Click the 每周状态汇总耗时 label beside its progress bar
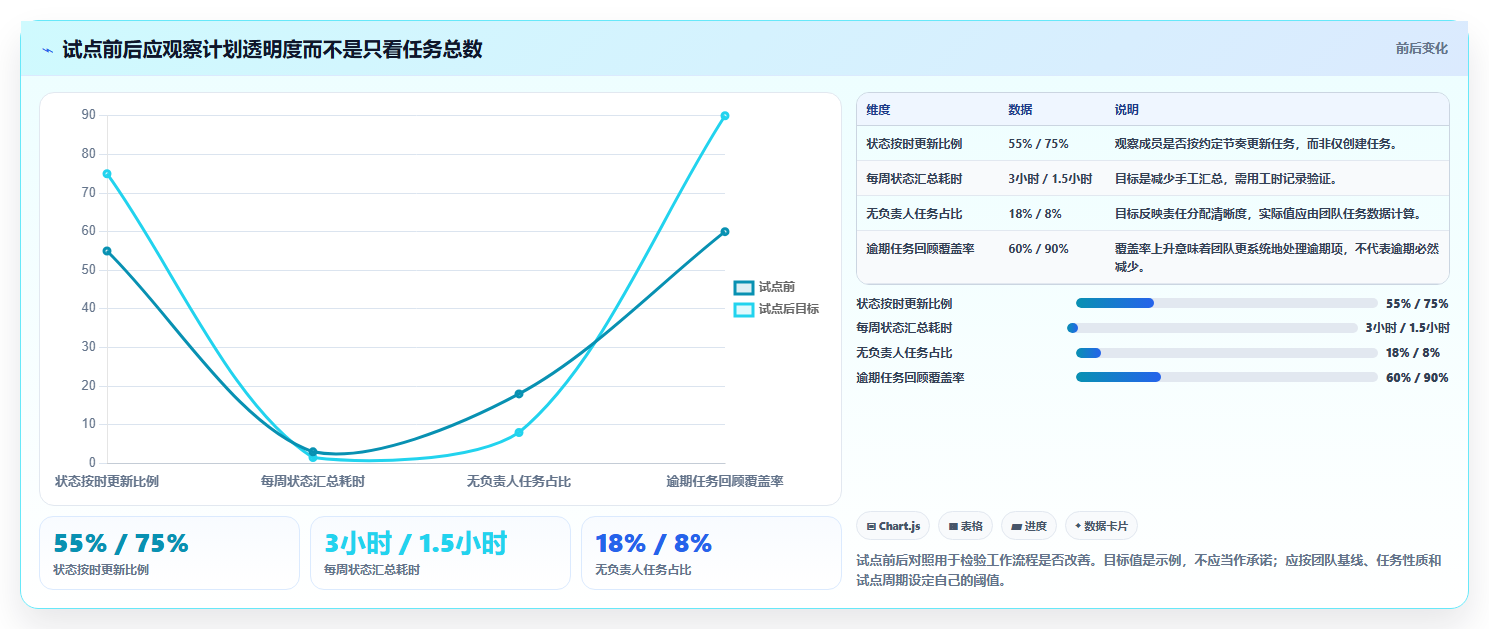Image resolution: width=1489 pixels, height=629 pixels. click(904, 327)
